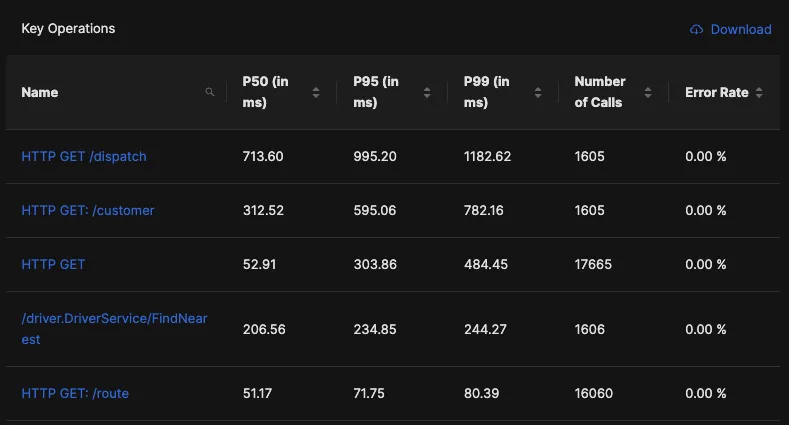Click the 17665 calls cell
The image size is (789, 425).
tap(593, 265)
